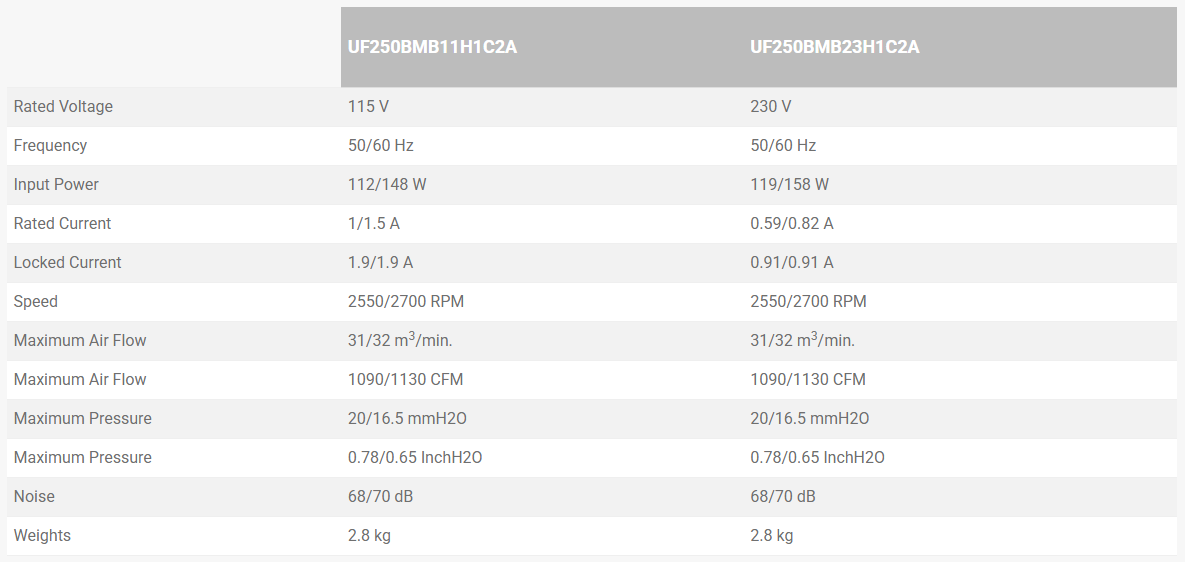Click the Input Power row label
The height and width of the screenshot is (562, 1185).
[56, 185]
